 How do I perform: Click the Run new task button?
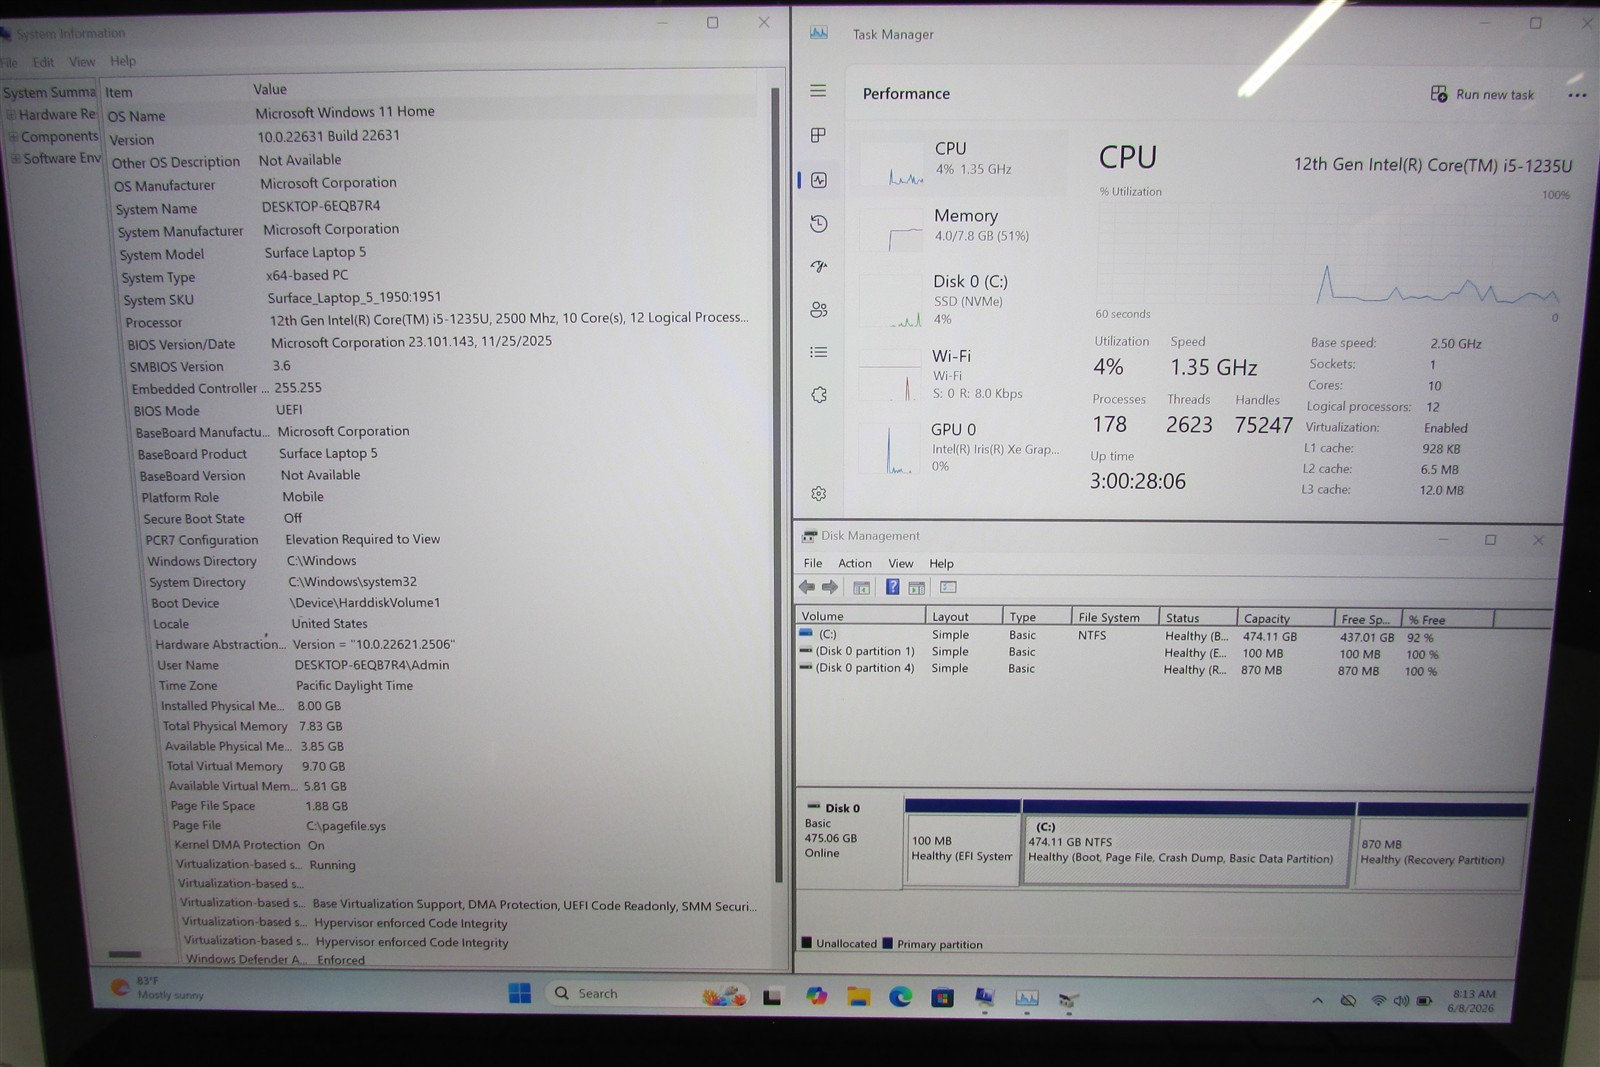coord(1482,94)
